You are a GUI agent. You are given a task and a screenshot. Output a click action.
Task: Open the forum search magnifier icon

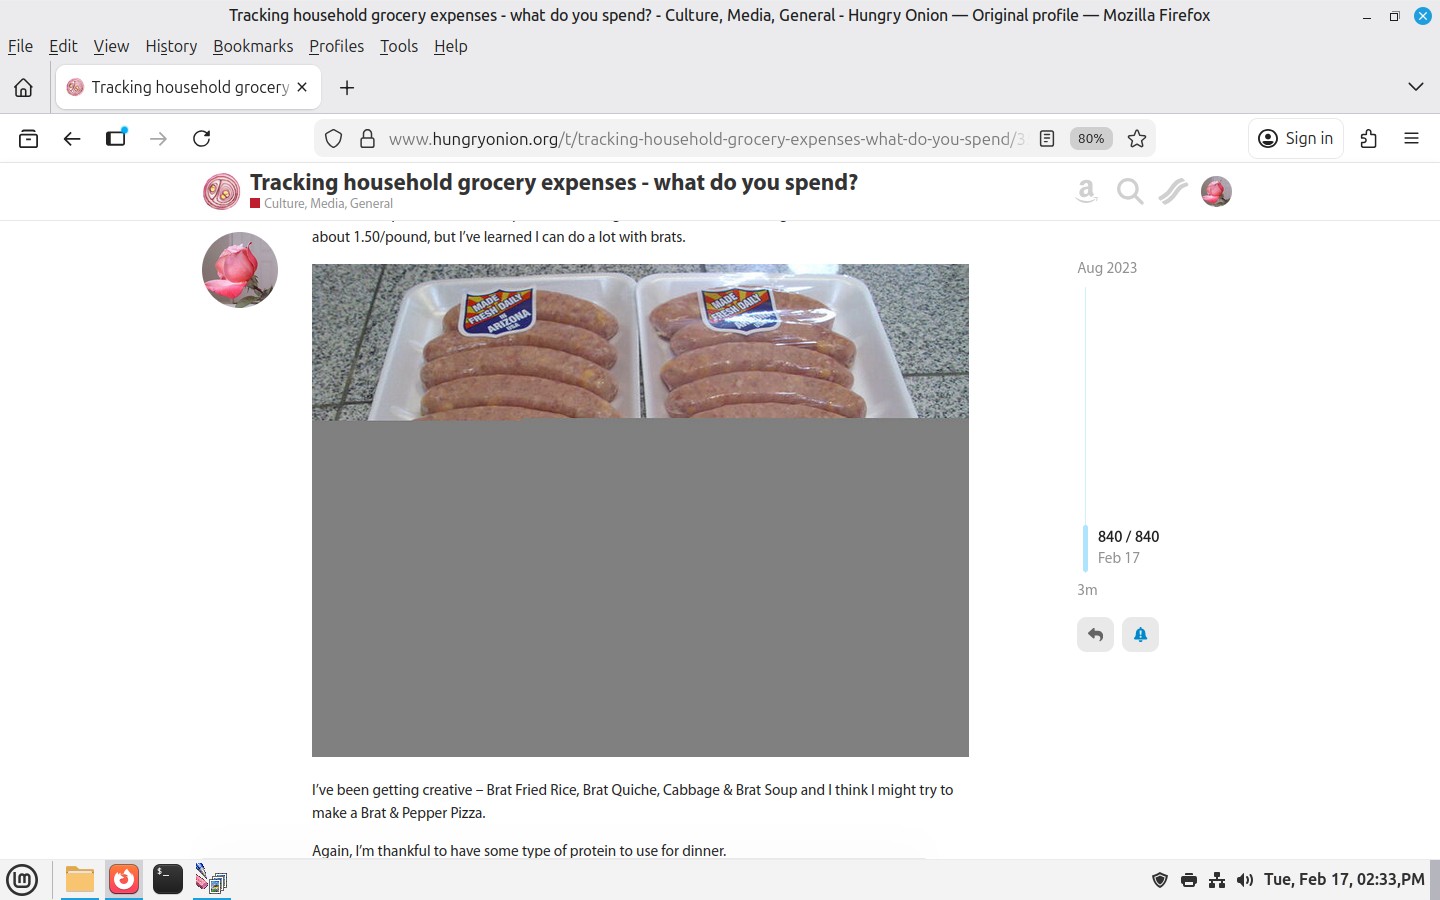(1130, 191)
